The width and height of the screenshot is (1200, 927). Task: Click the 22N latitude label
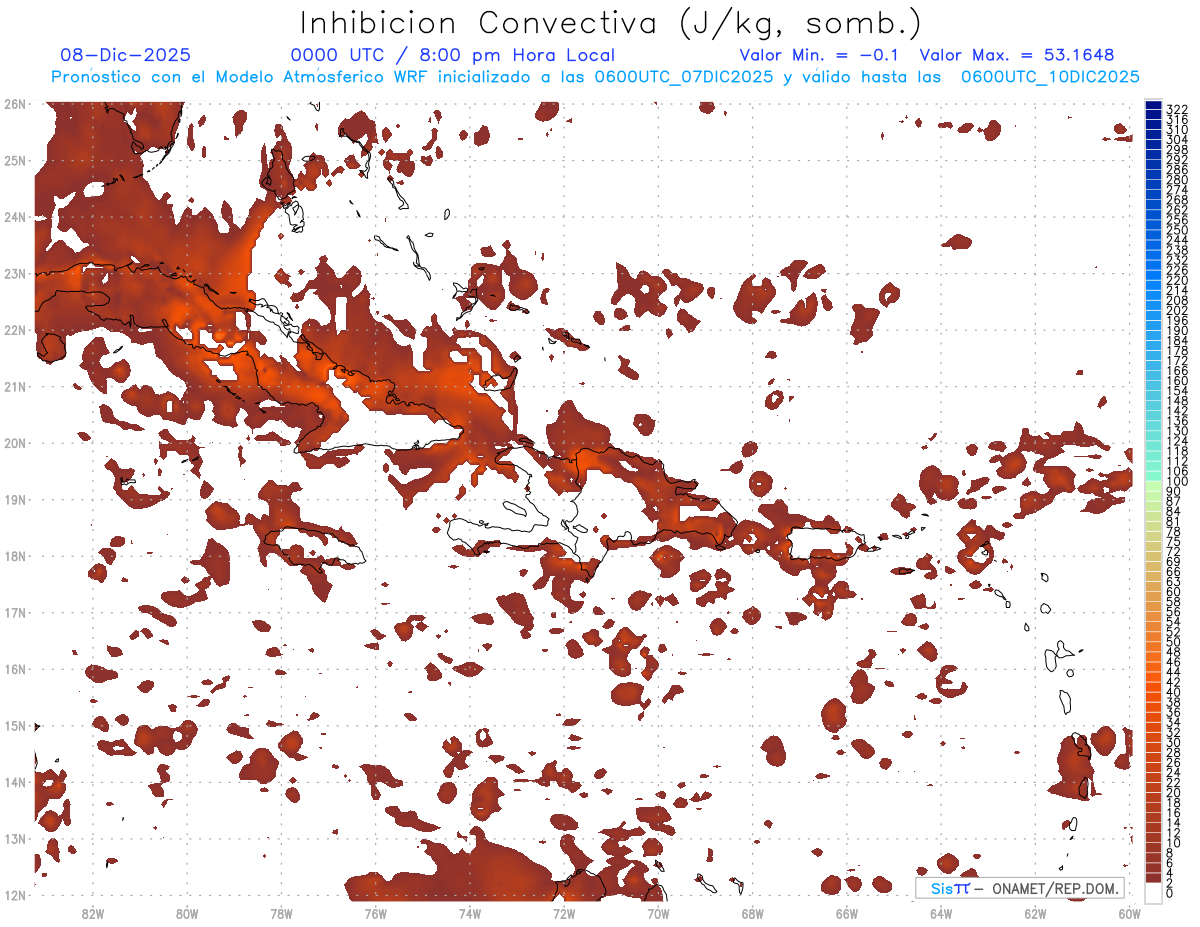(14, 330)
